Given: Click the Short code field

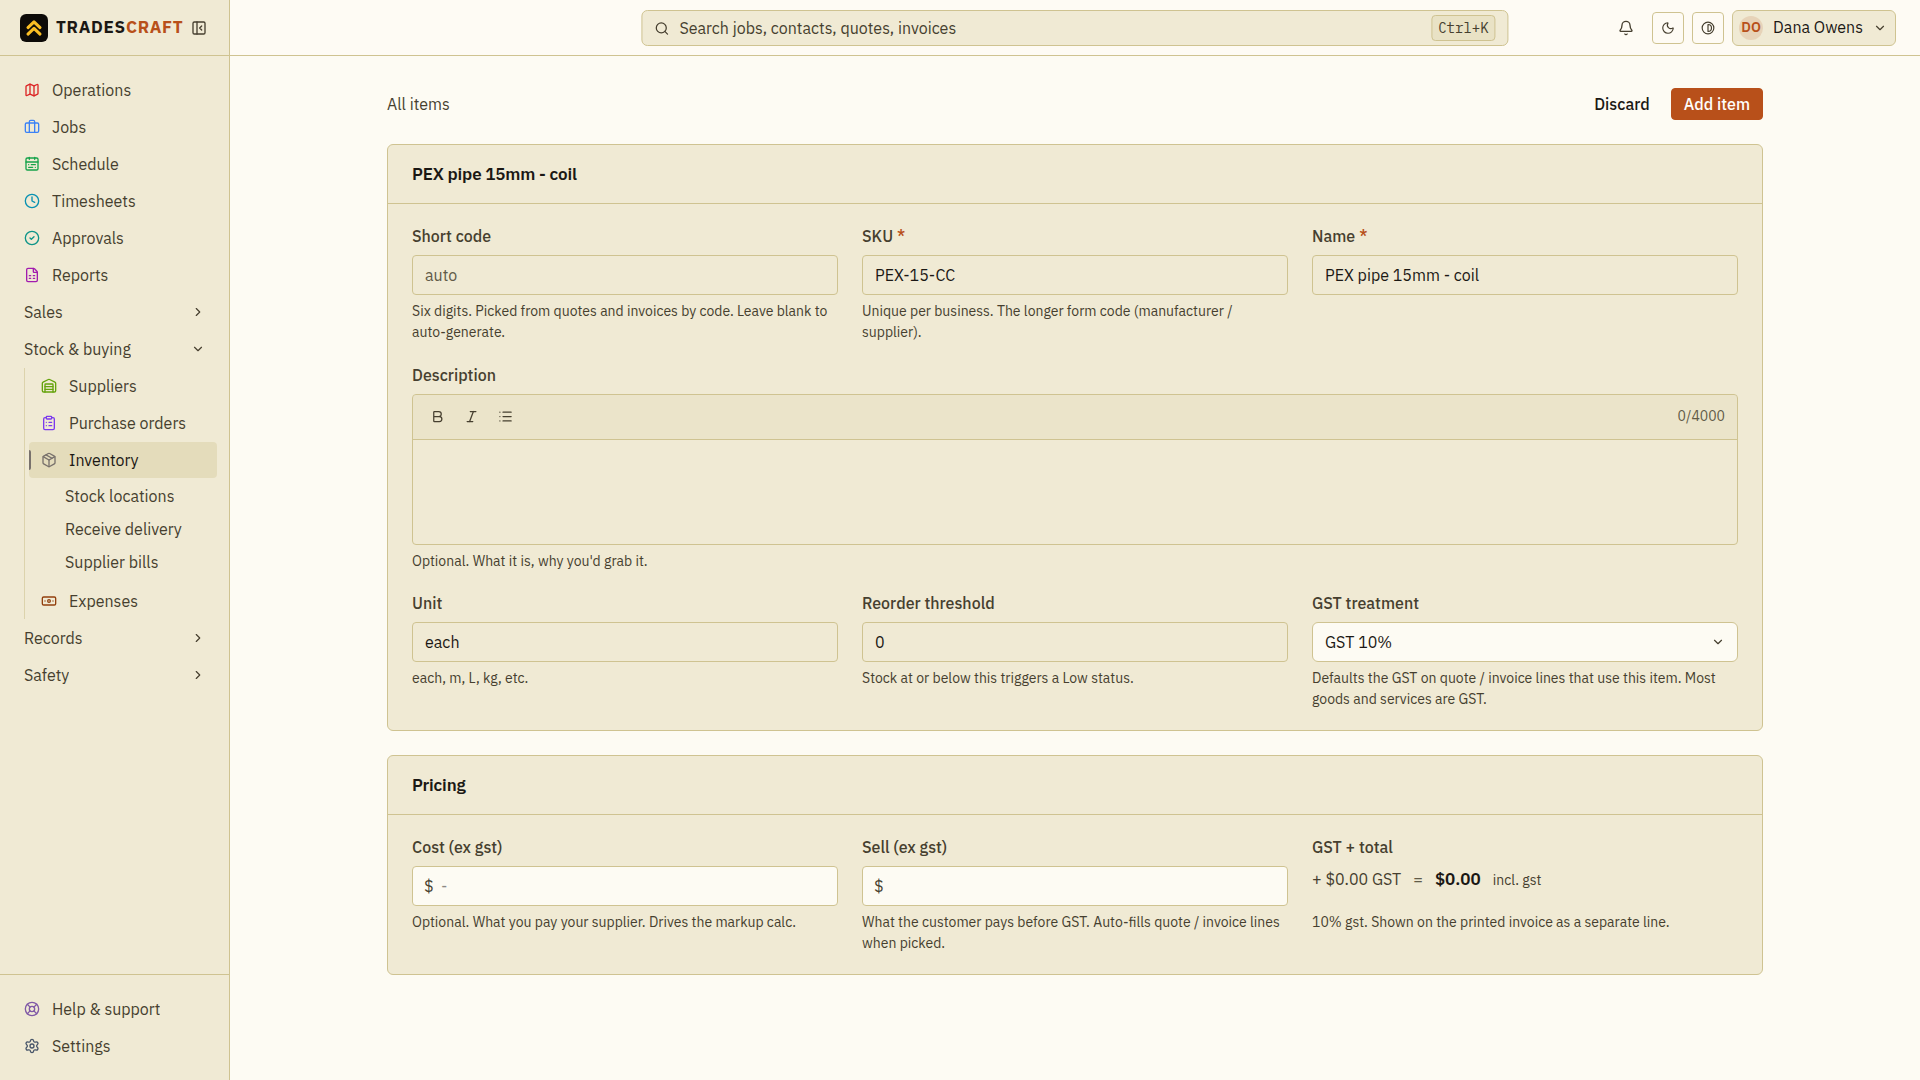Looking at the screenshot, I should tap(625, 275).
